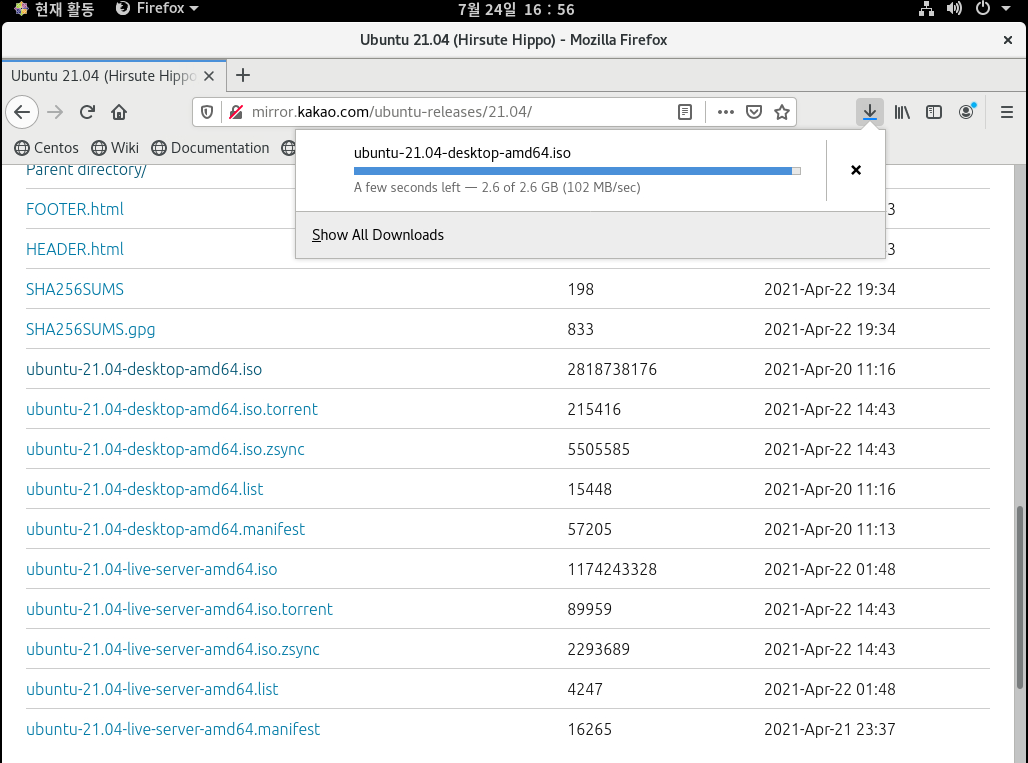The image size is (1028, 763).
Task: Open ubuntu-21.04-live-server-amd64.manifest link
Action: 173,729
